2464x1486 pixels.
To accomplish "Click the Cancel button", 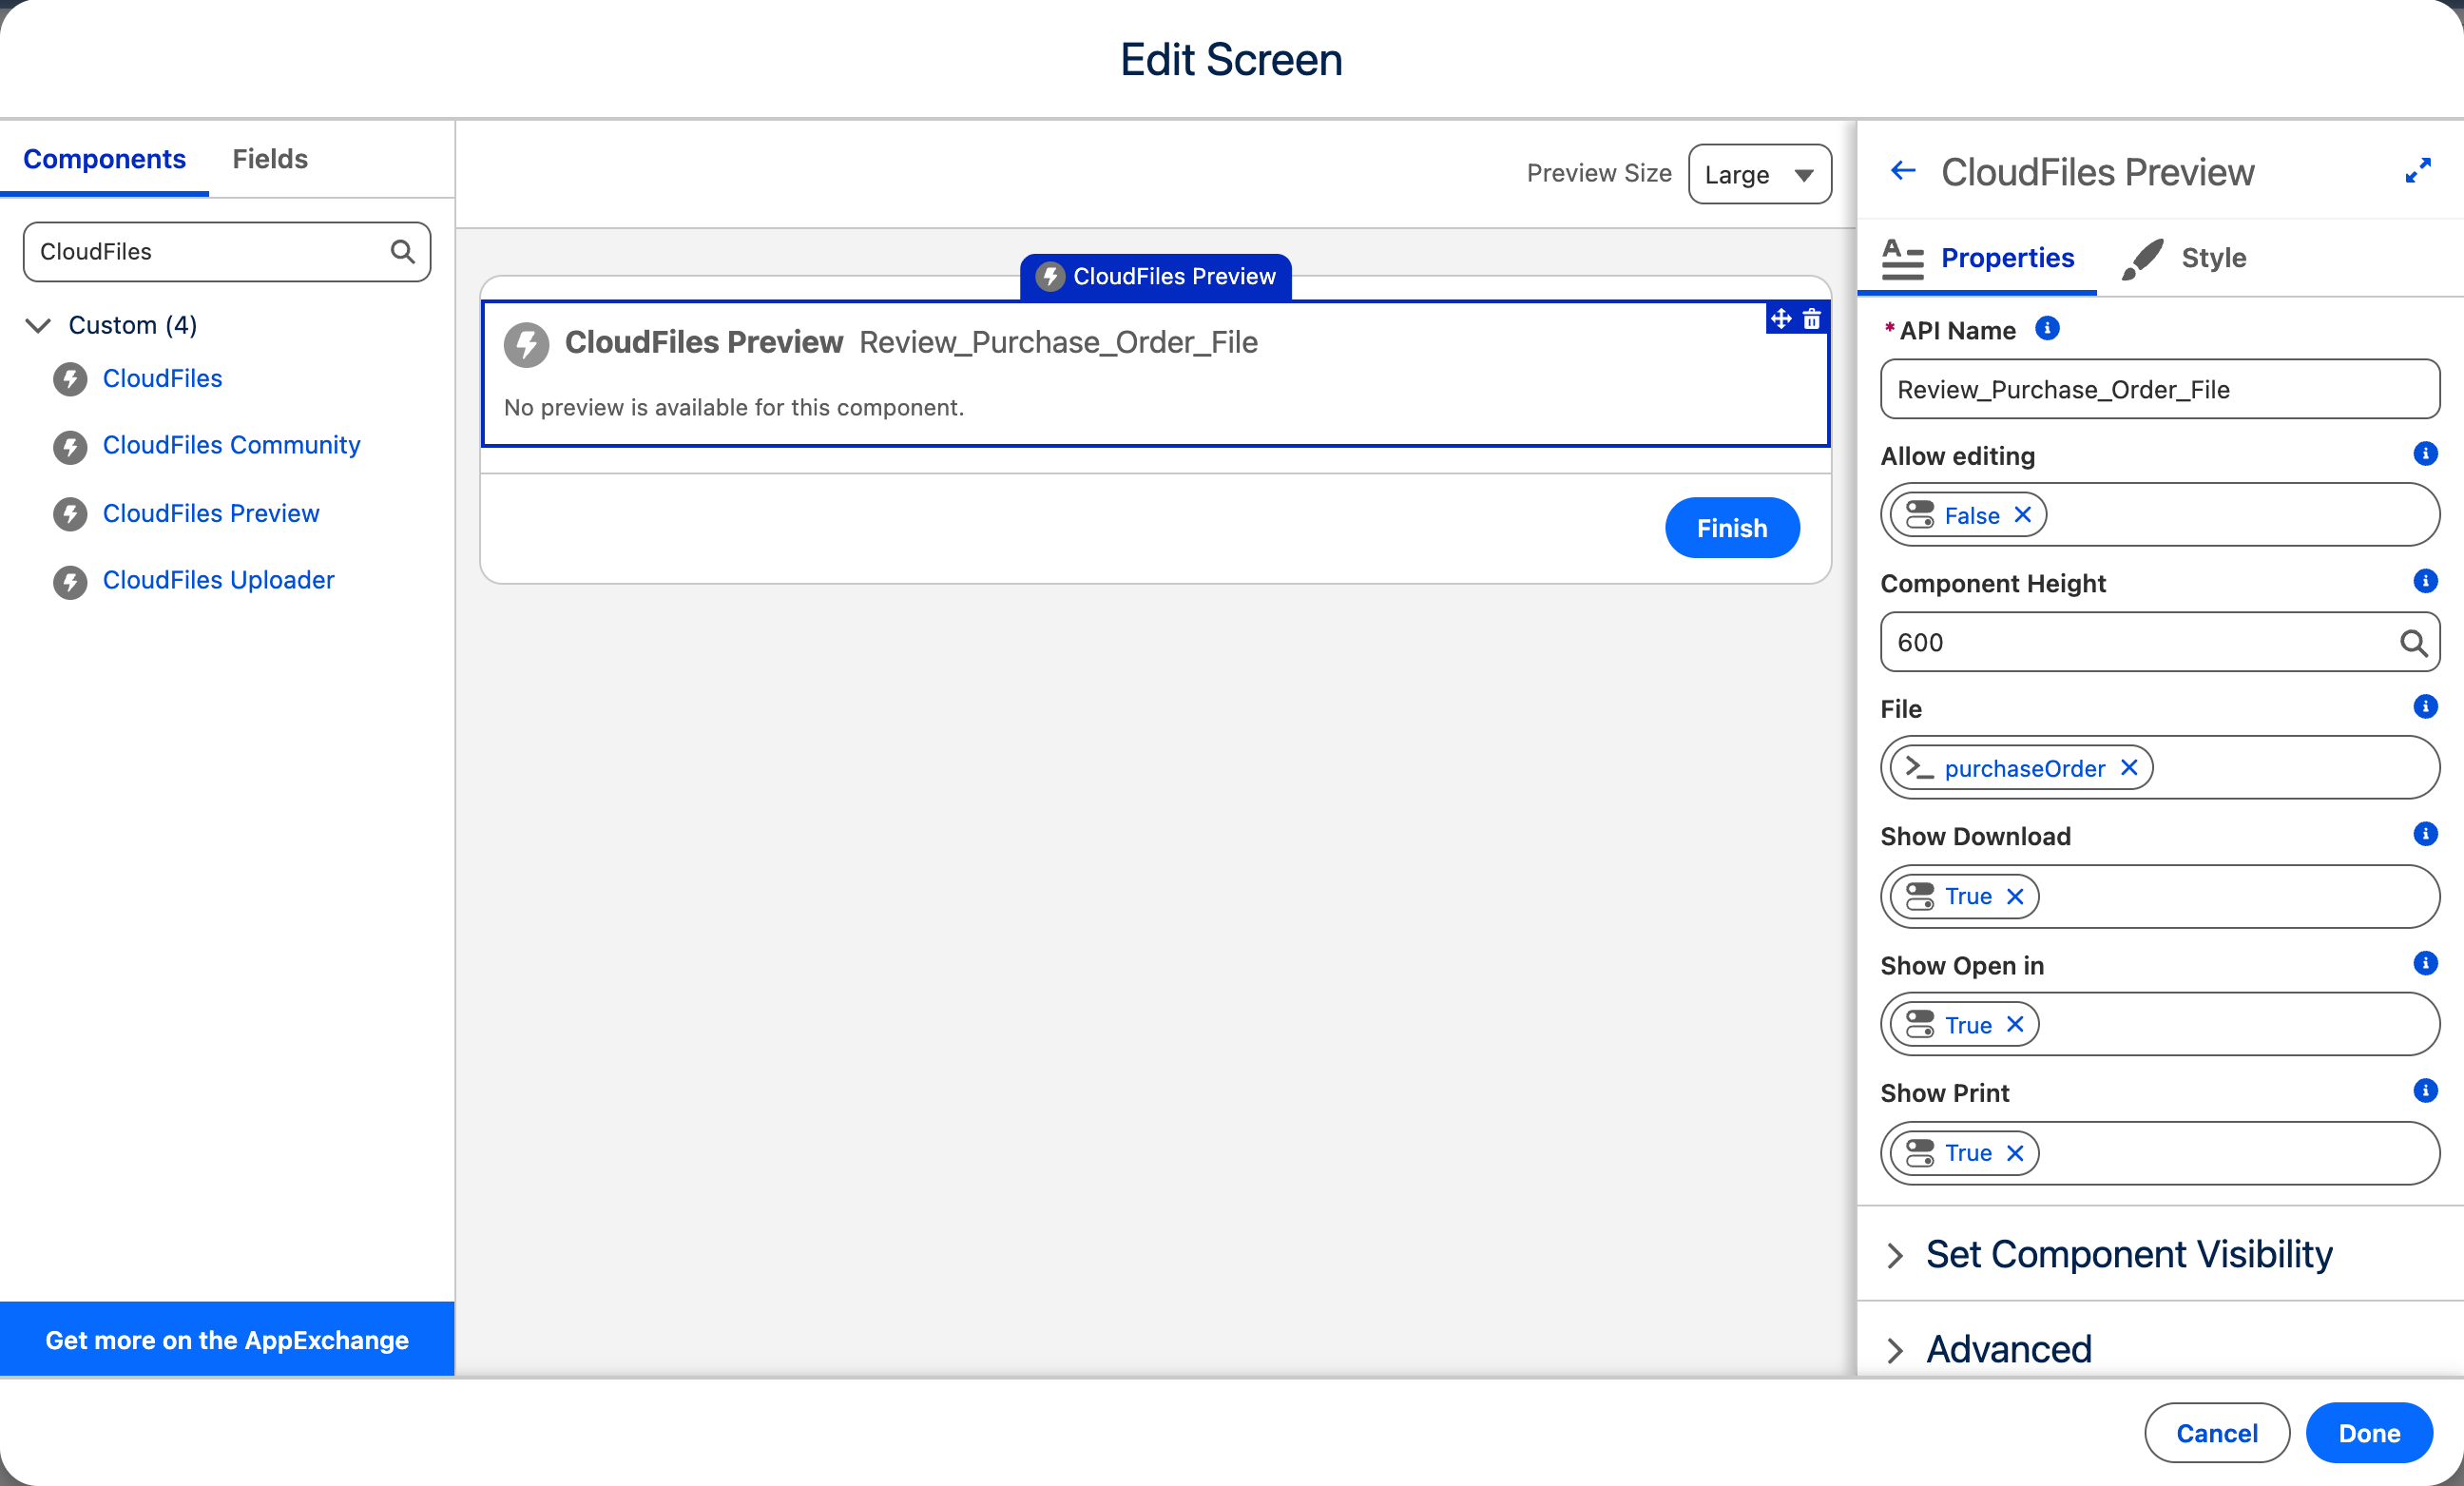I will 2217,1433.
